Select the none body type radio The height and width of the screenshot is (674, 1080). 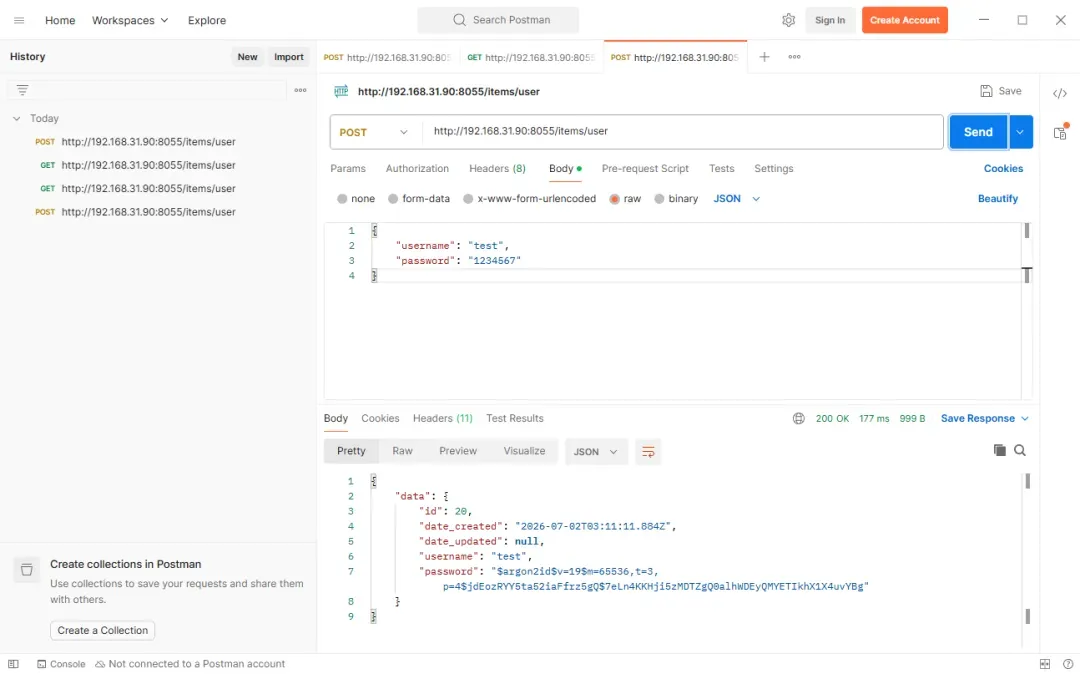[356, 198]
